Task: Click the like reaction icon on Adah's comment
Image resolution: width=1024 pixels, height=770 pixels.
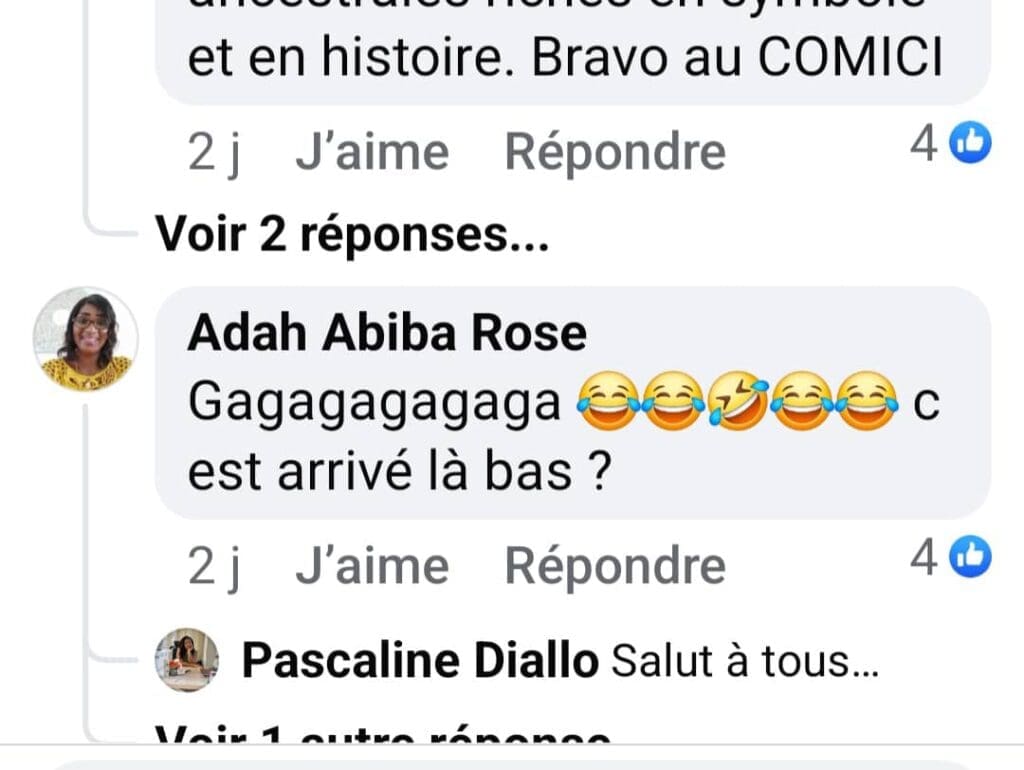Action: click(x=970, y=557)
